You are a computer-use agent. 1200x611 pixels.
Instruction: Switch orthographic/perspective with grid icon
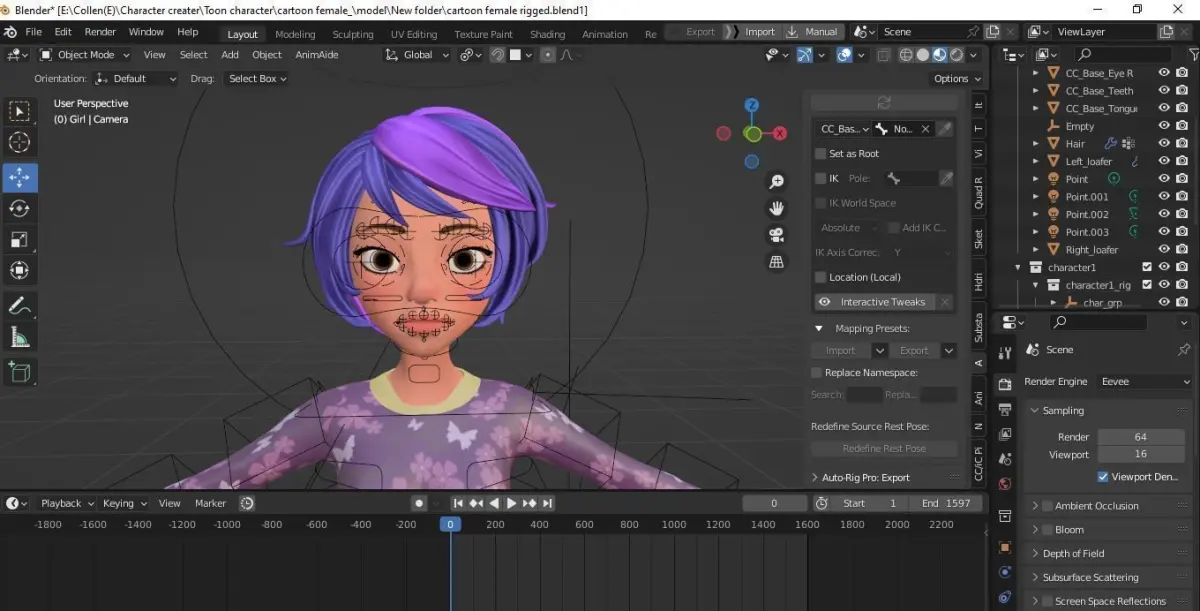coord(776,262)
